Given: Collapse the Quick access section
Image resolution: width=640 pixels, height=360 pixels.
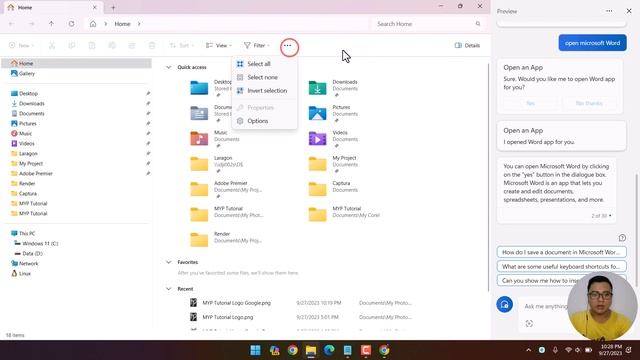Looking at the screenshot, I should coord(169,67).
